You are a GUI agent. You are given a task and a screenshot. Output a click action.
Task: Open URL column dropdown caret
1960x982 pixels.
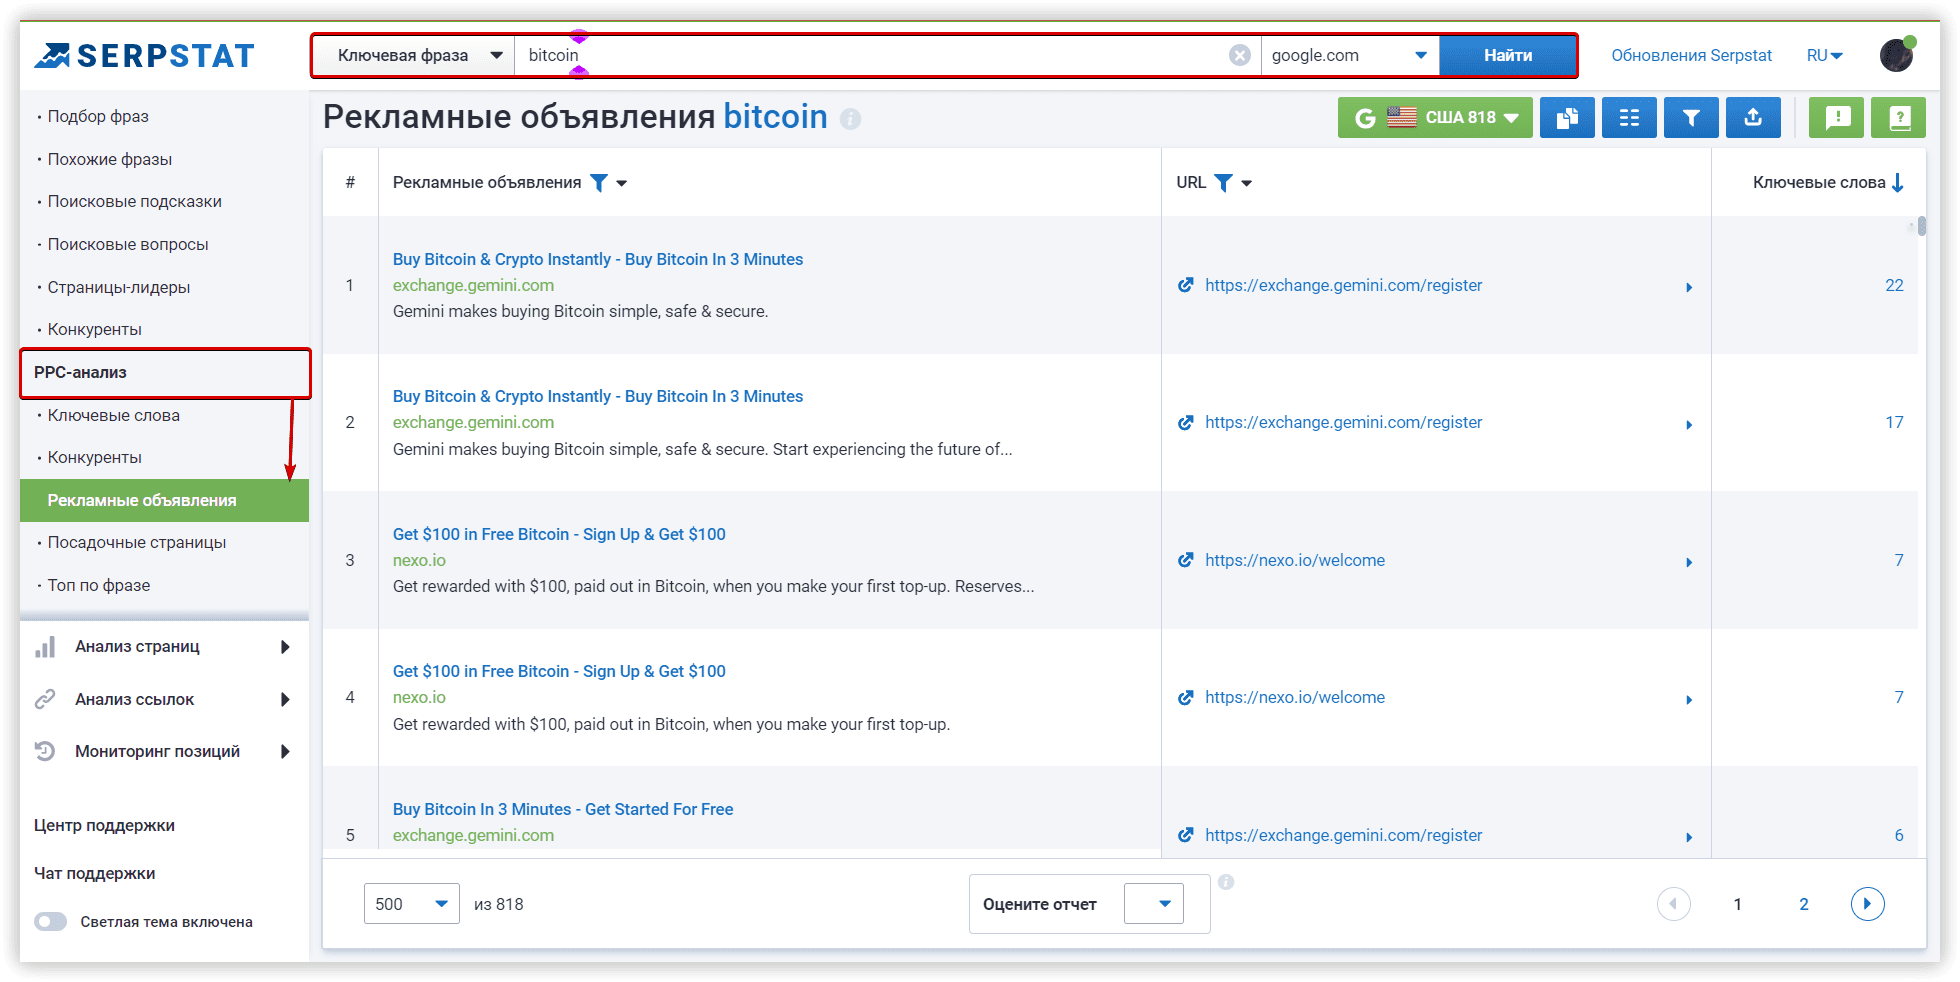coord(1246,184)
